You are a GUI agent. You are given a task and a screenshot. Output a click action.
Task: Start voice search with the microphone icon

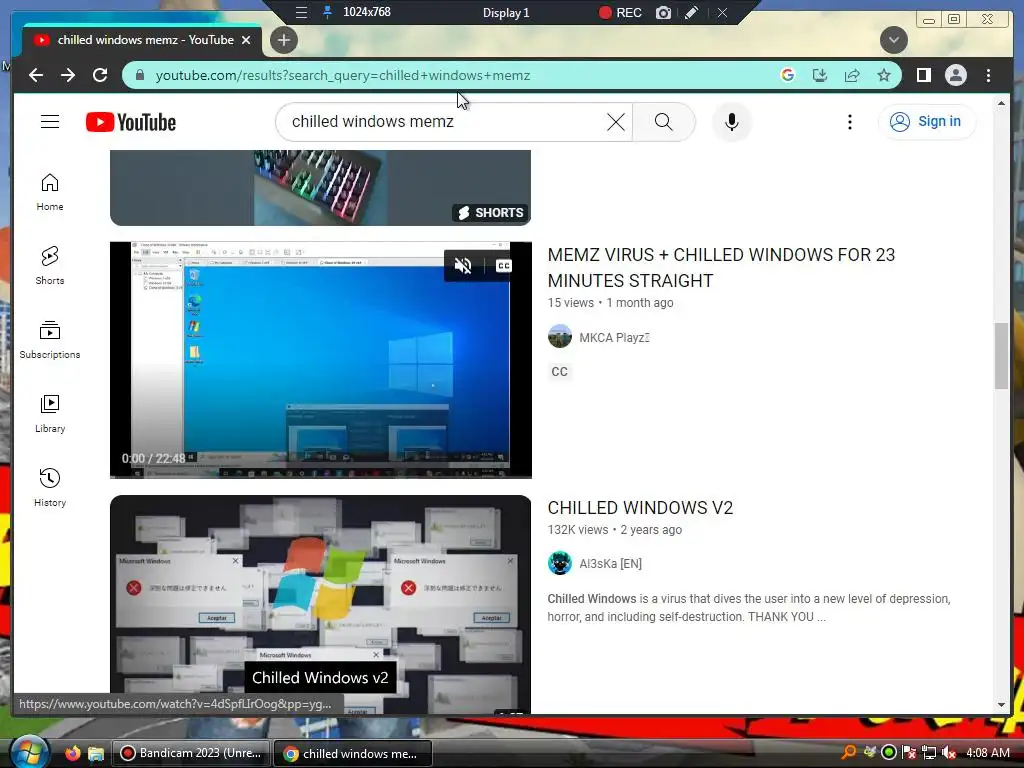pos(732,122)
